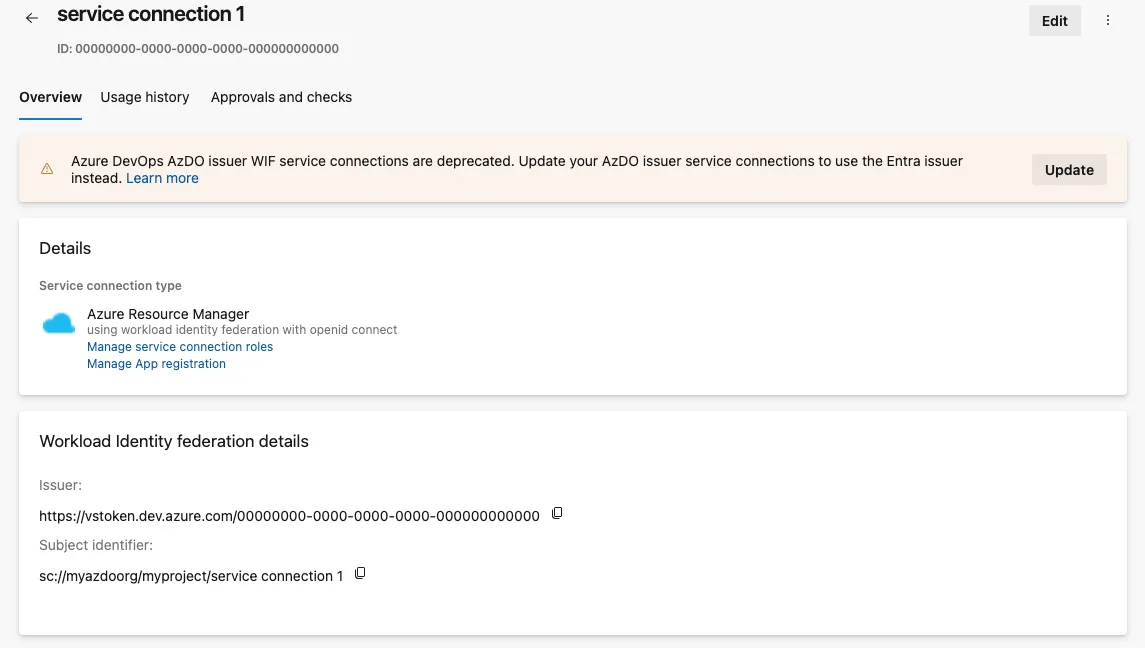This screenshot has height=648, width=1145.
Task: Click the service connection 1 page title
Action: (151, 14)
